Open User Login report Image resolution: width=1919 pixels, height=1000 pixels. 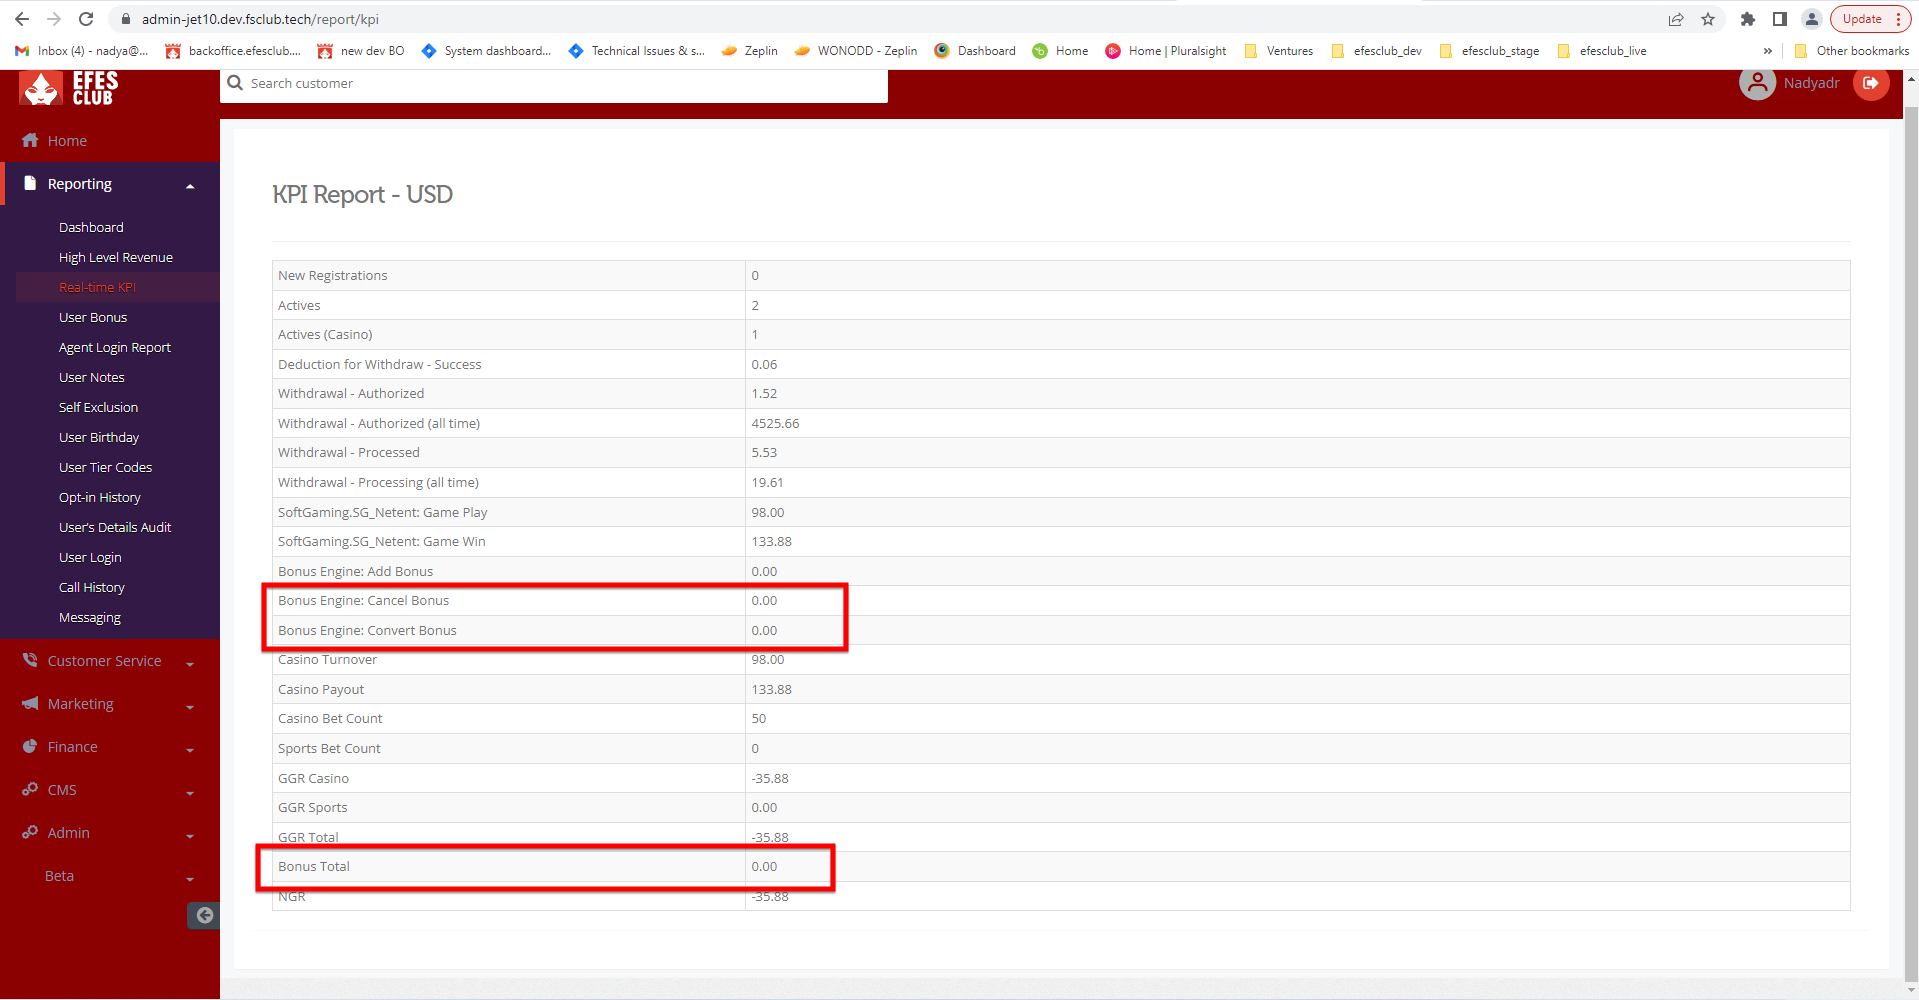point(90,557)
